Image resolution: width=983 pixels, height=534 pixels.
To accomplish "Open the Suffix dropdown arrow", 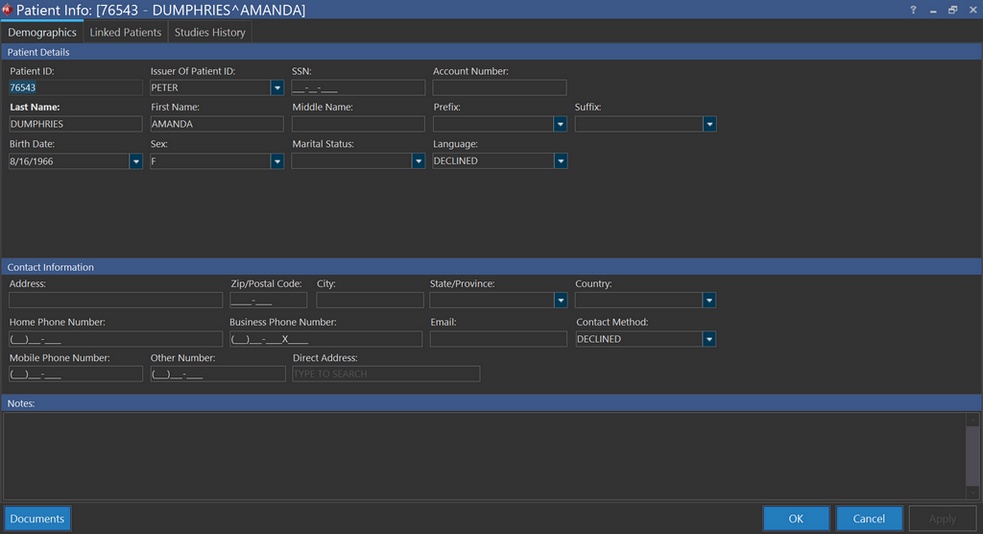I will 709,125.
